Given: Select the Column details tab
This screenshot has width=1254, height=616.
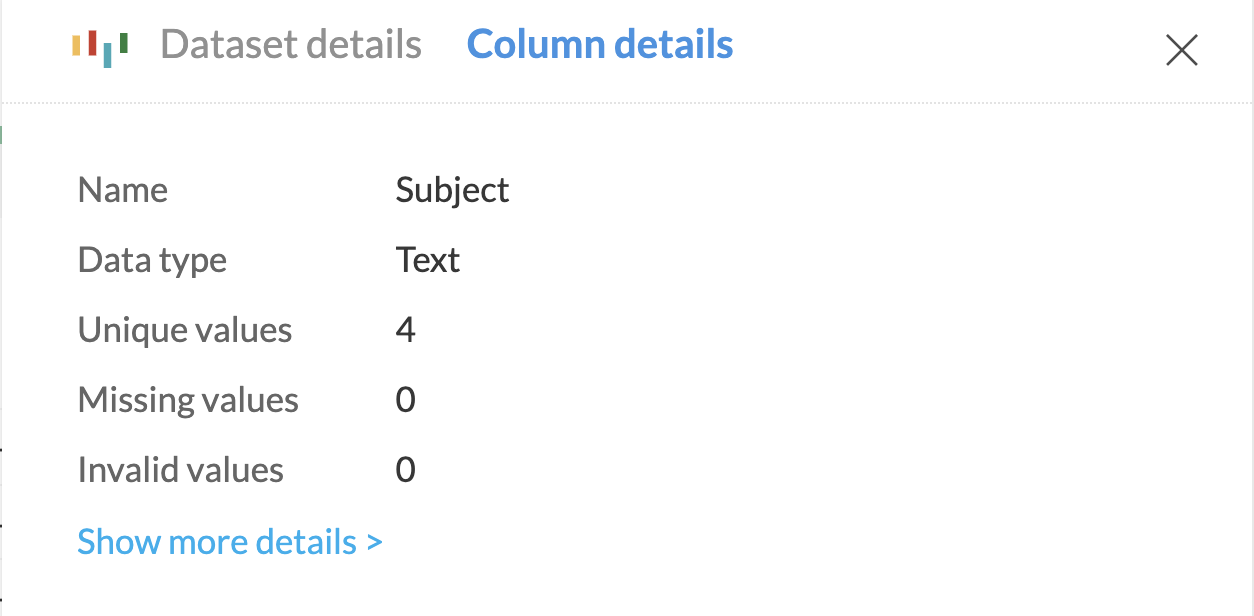Looking at the screenshot, I should (600, 45).
